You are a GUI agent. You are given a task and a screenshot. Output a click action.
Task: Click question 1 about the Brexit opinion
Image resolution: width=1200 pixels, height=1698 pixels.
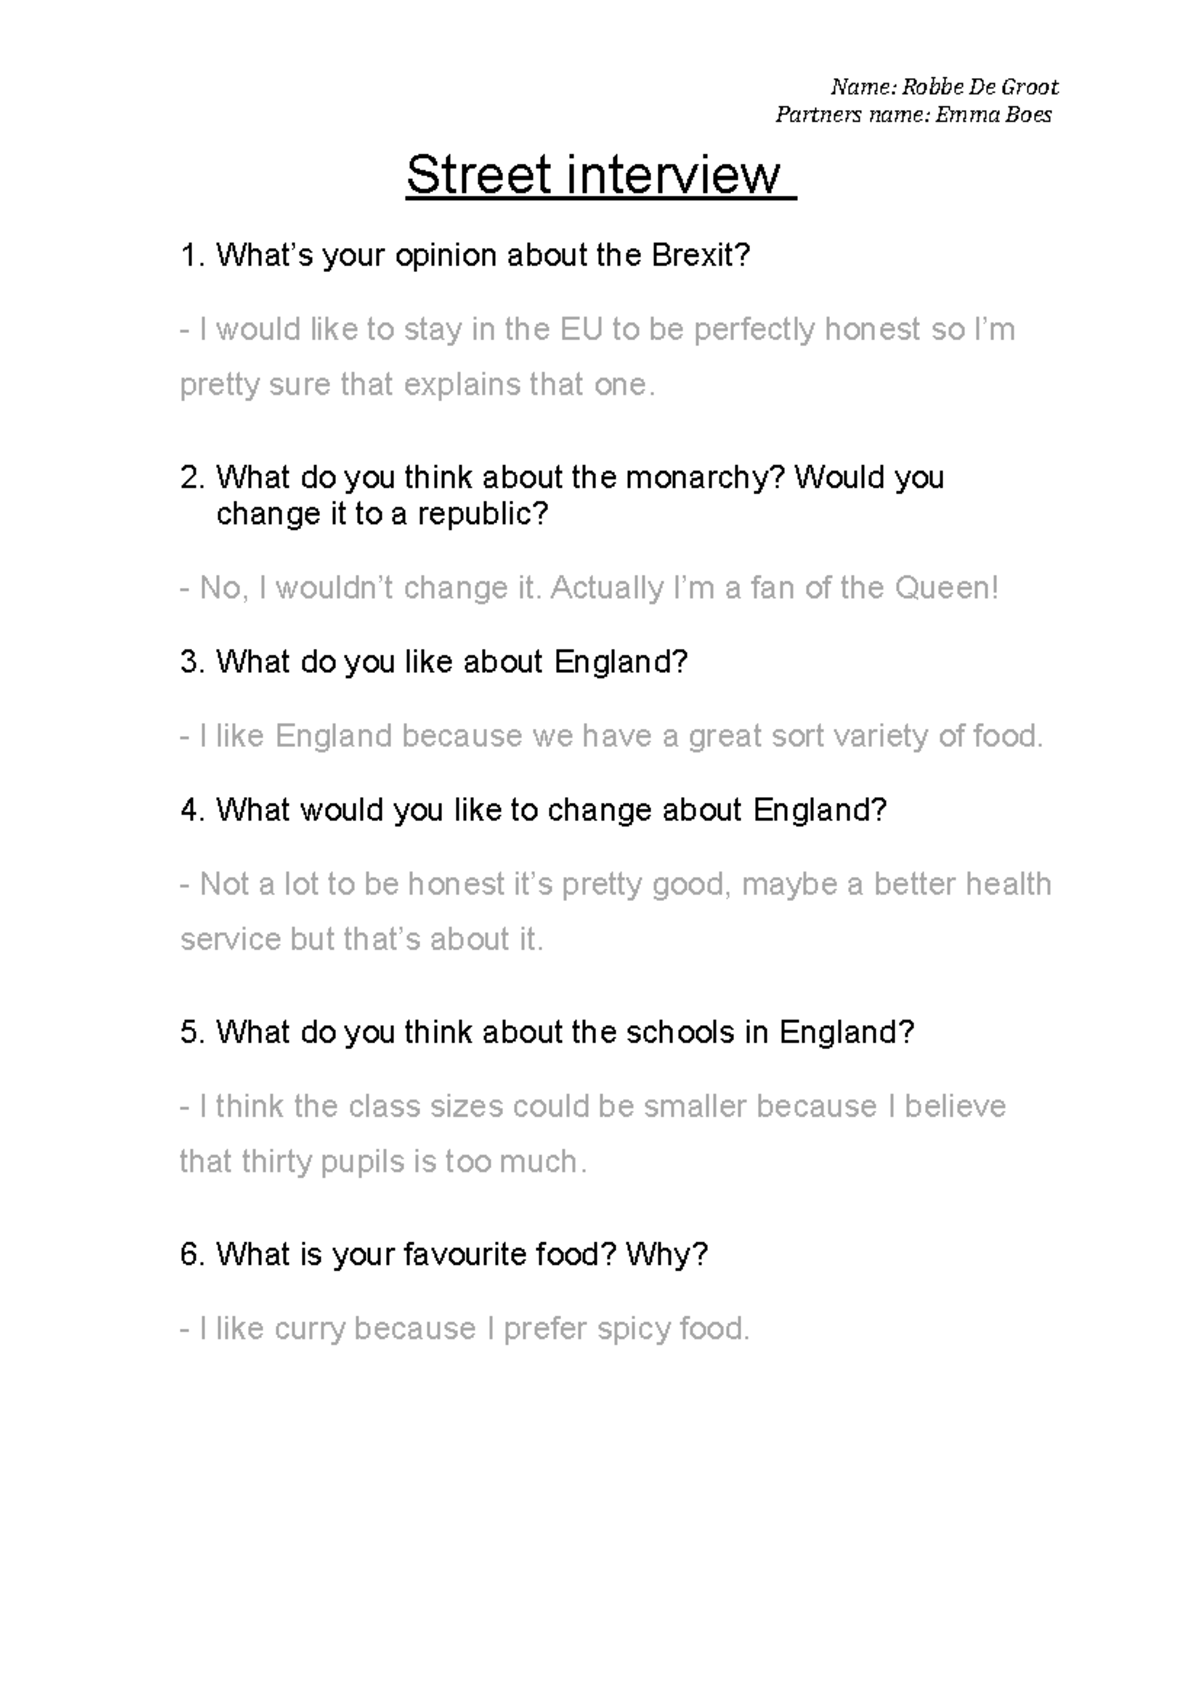coord(465,256)
